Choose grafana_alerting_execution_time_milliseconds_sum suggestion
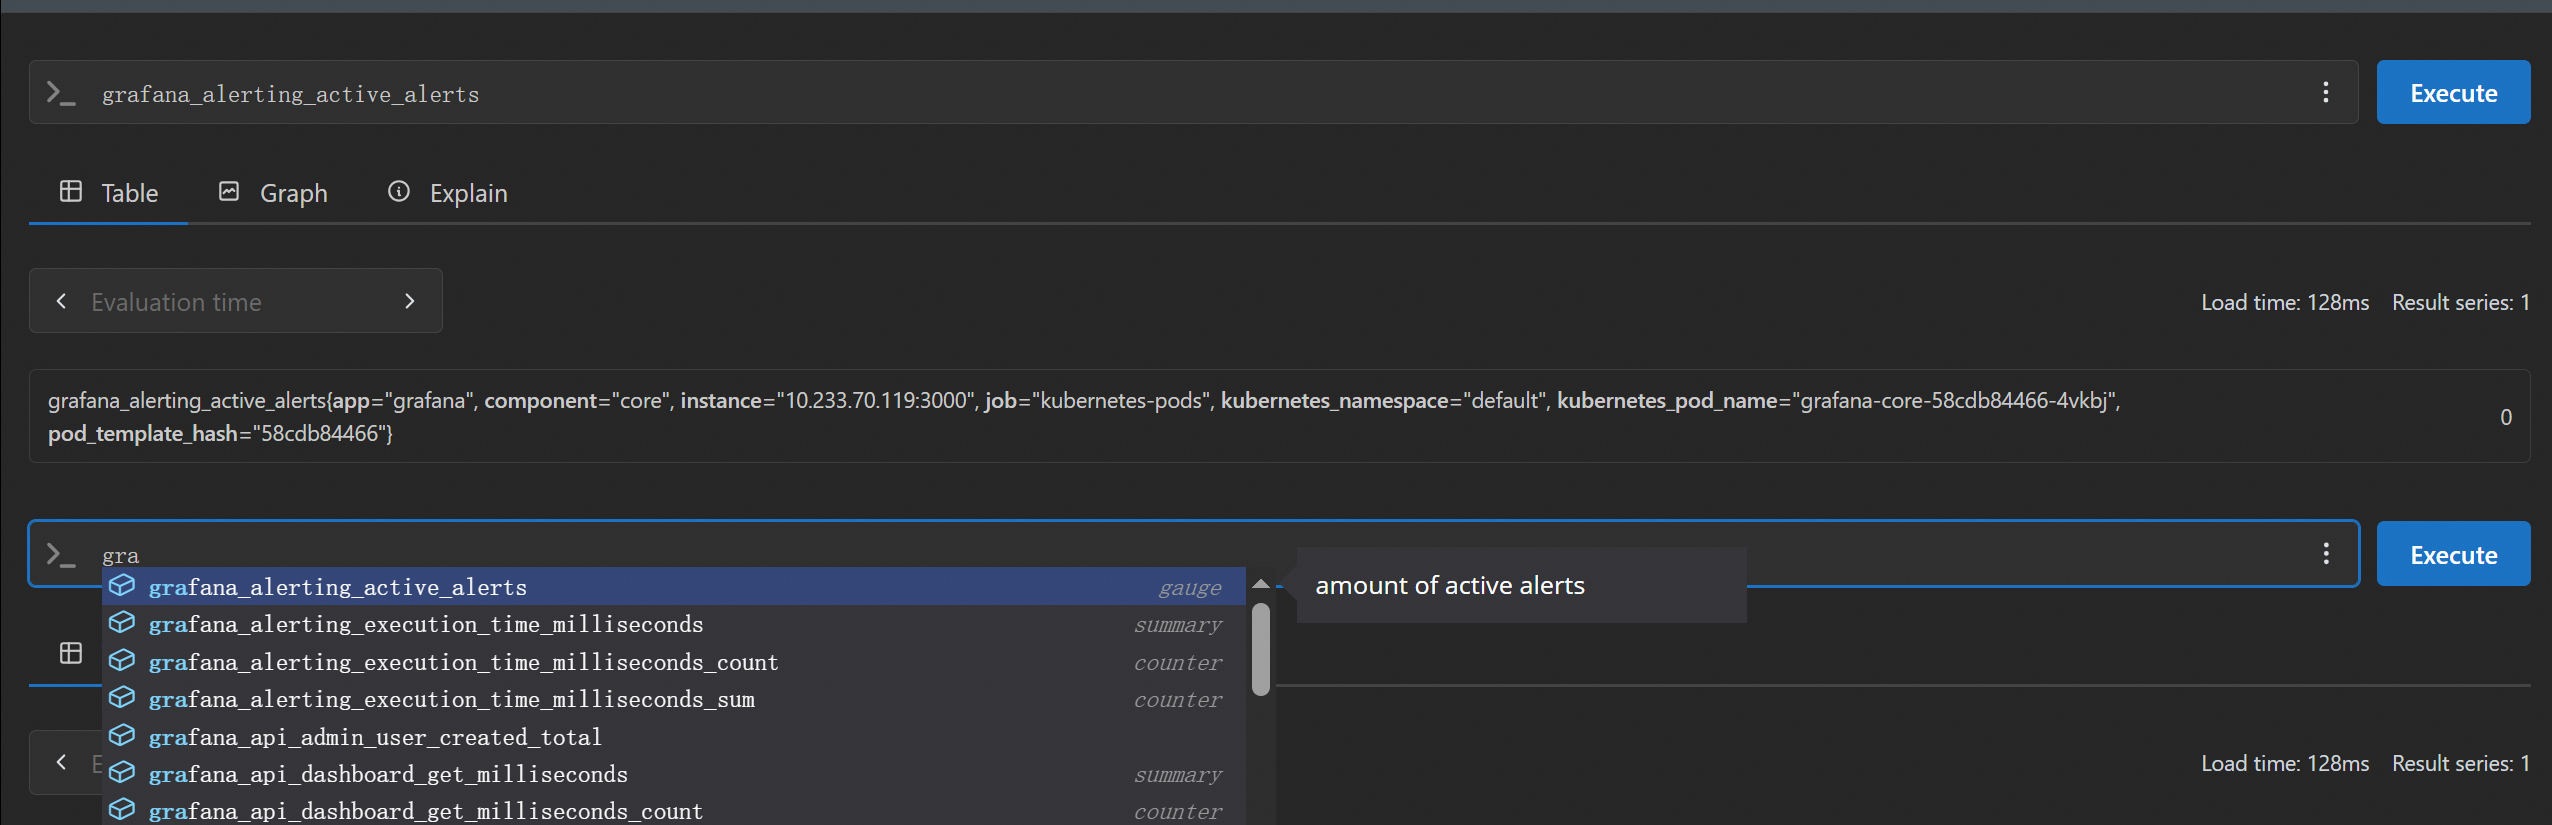This screenshot has width=2552, height=825. click(674, 699)
